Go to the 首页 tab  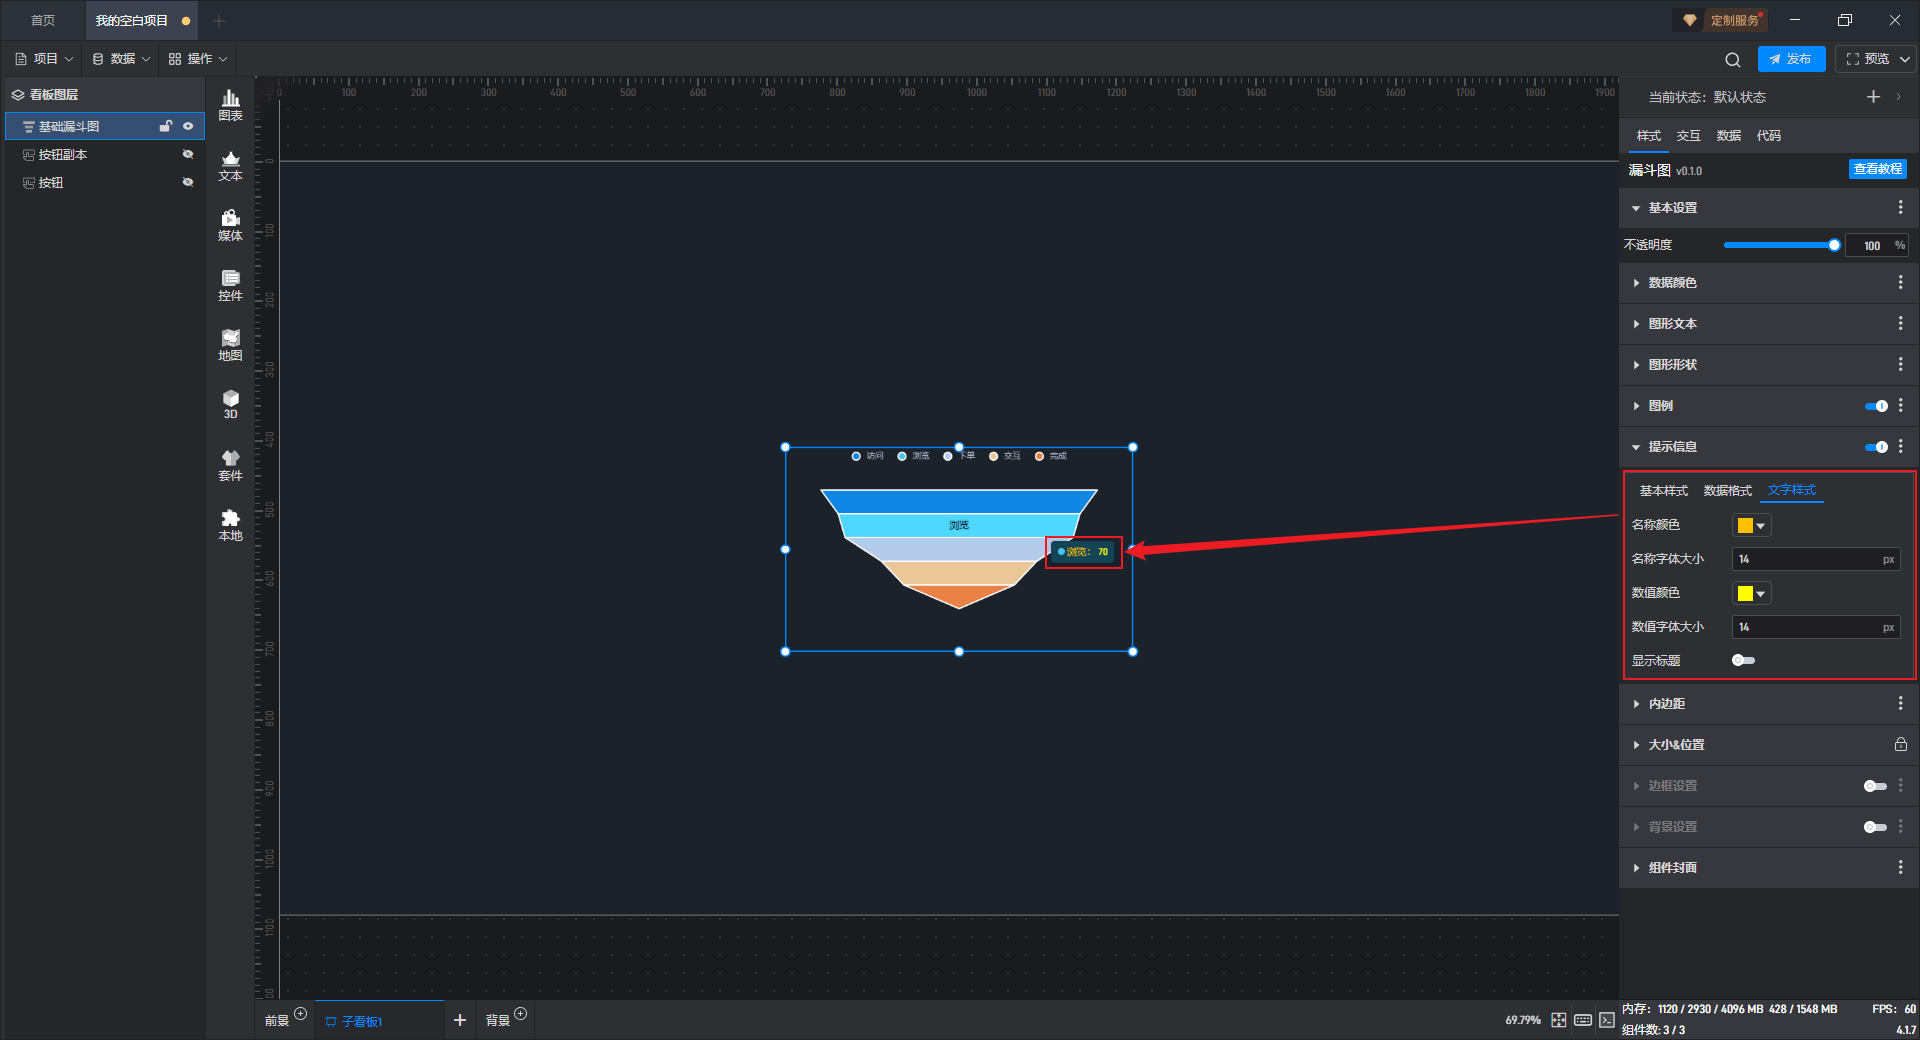click(x=43, y=20)
